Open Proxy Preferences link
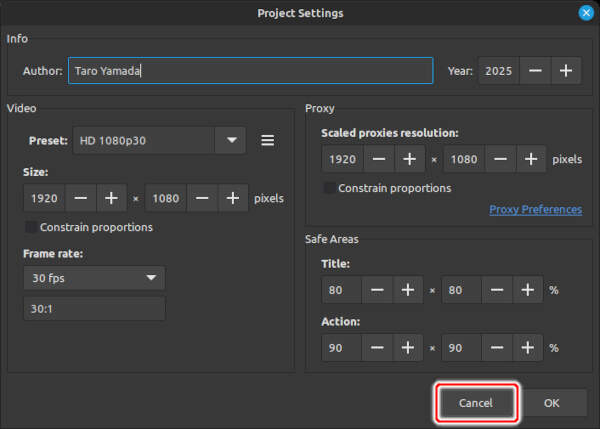Screen dimensions: 600x429 (x=535, y=210)
